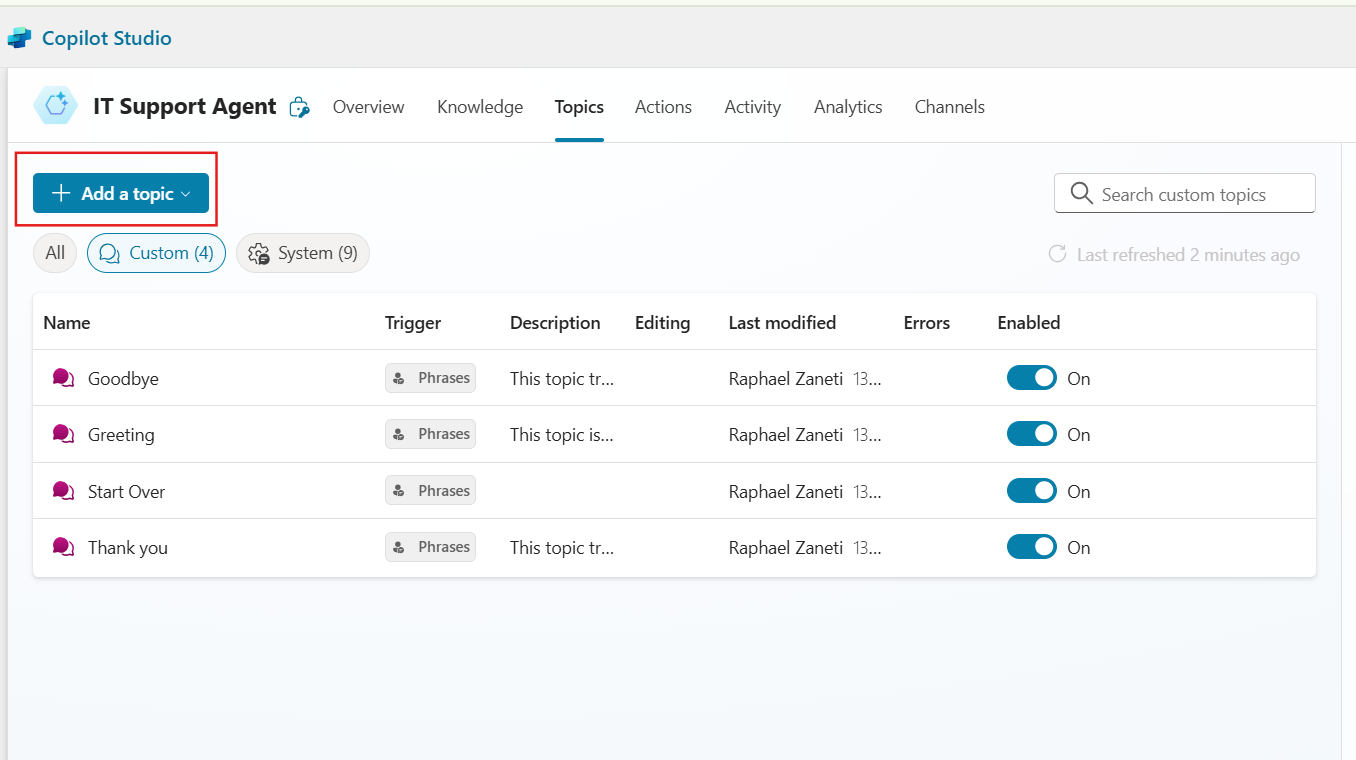
Task: Sort by the Name column header
Action: 67,322
